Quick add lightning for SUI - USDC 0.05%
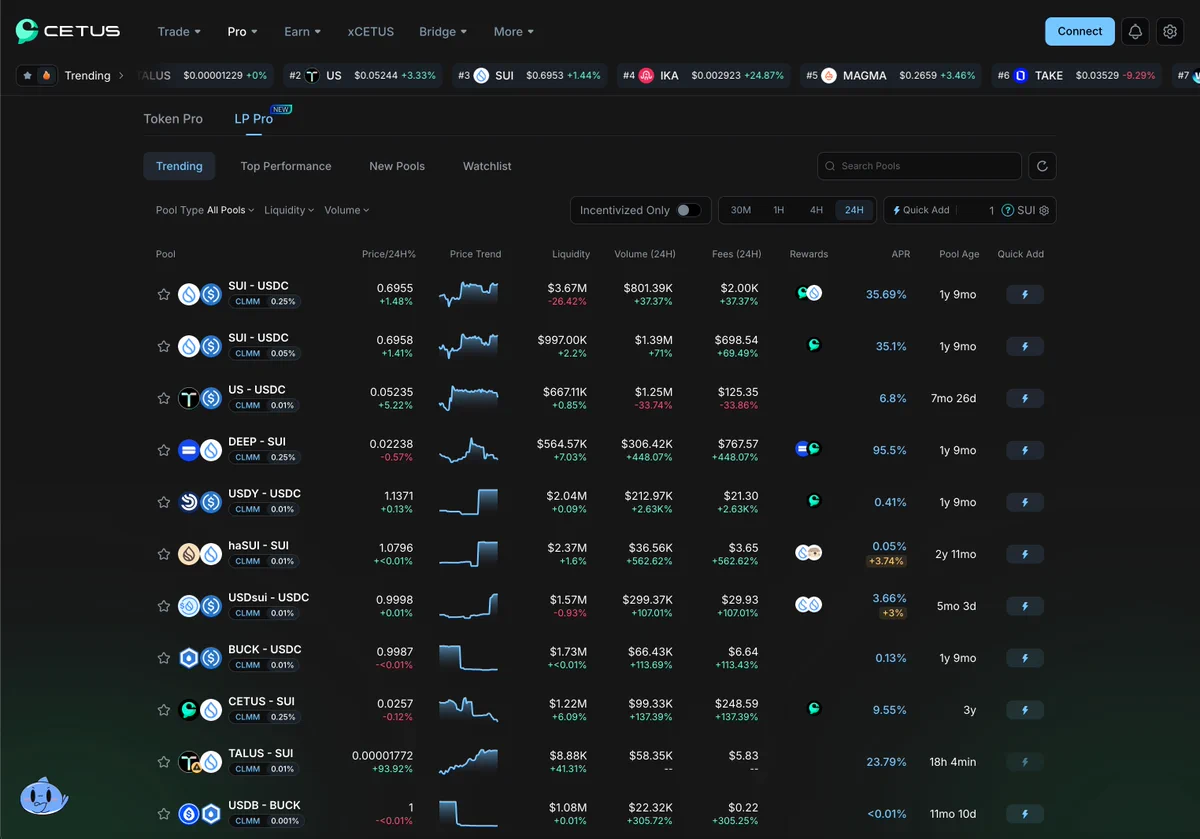The width and height of the screenshot is (1200, 839). [x=1024, y=346]
